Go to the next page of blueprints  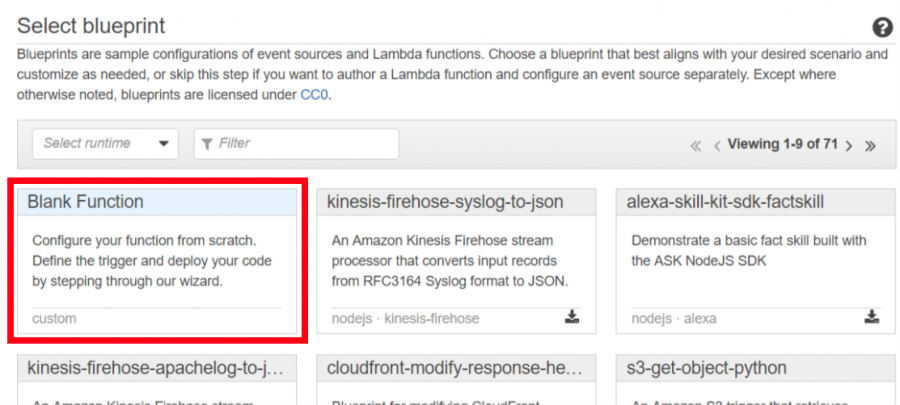click(x=849, y=146)
